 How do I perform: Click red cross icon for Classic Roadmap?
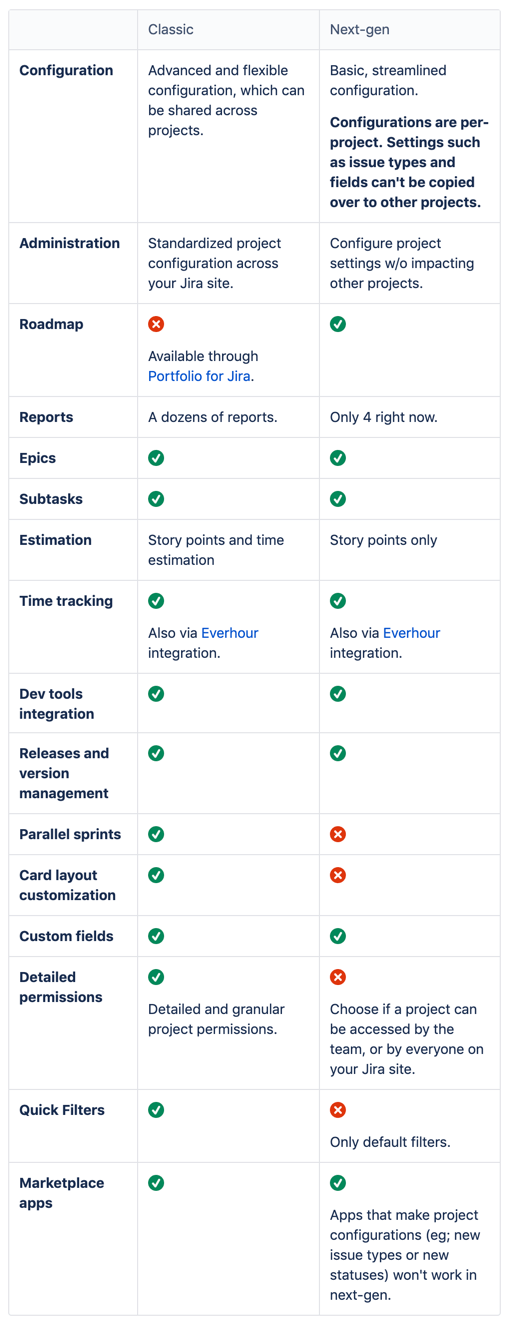point(156,324)
